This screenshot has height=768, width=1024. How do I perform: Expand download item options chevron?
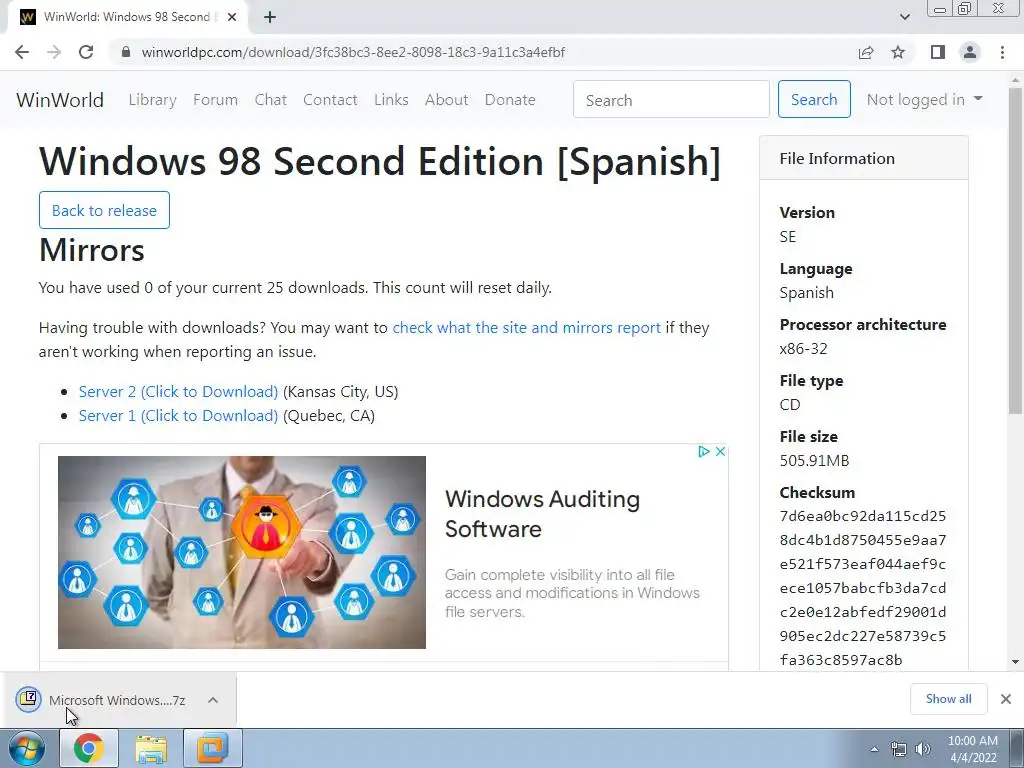point(213,700)
